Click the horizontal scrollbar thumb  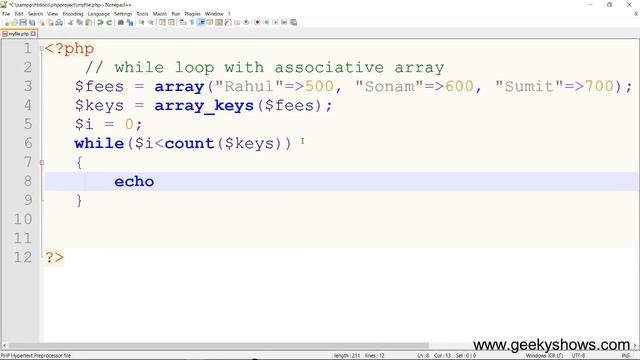pyautogui.click(x=218, y=345)
